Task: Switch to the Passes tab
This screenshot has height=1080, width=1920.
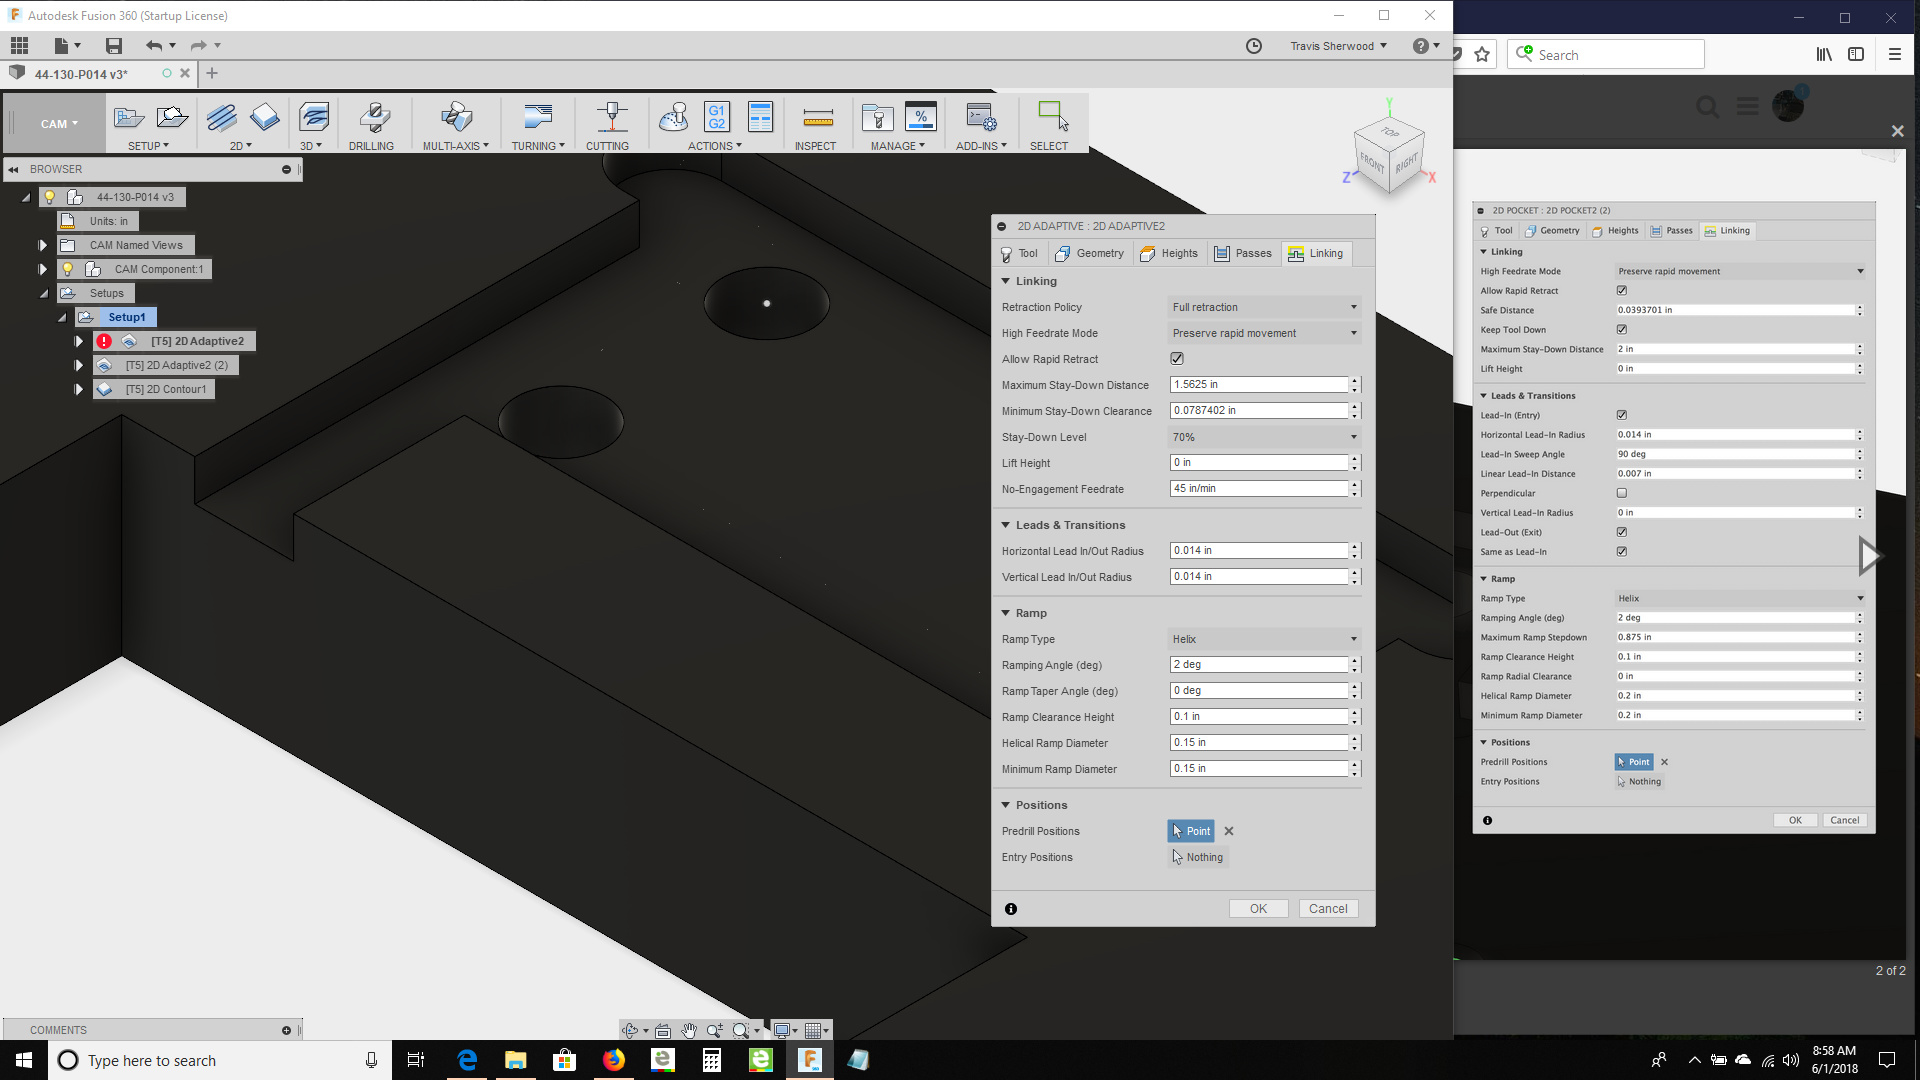Action: tap(1243, 253)
